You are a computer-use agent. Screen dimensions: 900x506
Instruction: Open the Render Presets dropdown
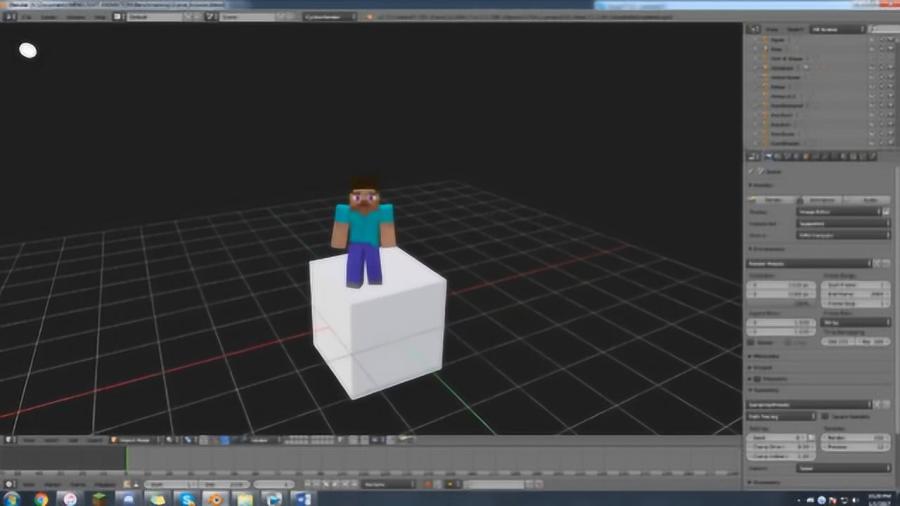[809, 263]
